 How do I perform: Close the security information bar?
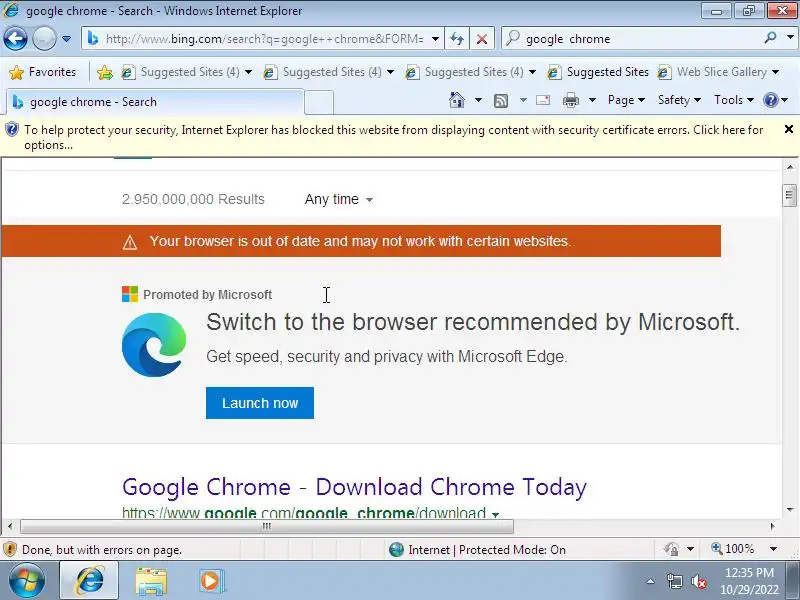point(788,130)
